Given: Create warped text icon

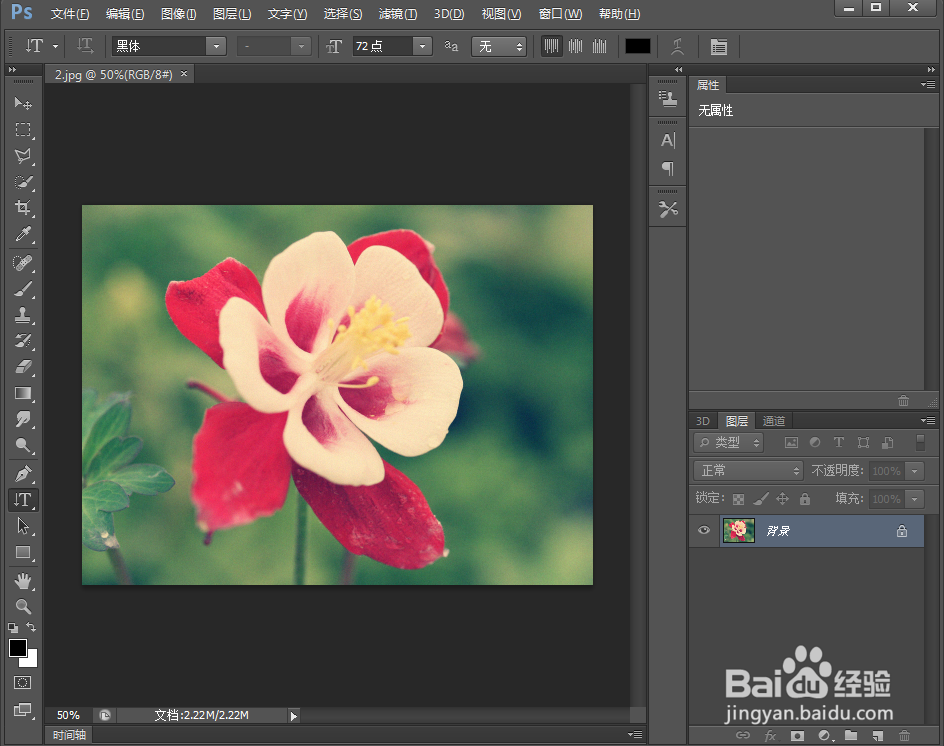Looking at the screenshot, I should pyautogui.click(x=678, y=46).
